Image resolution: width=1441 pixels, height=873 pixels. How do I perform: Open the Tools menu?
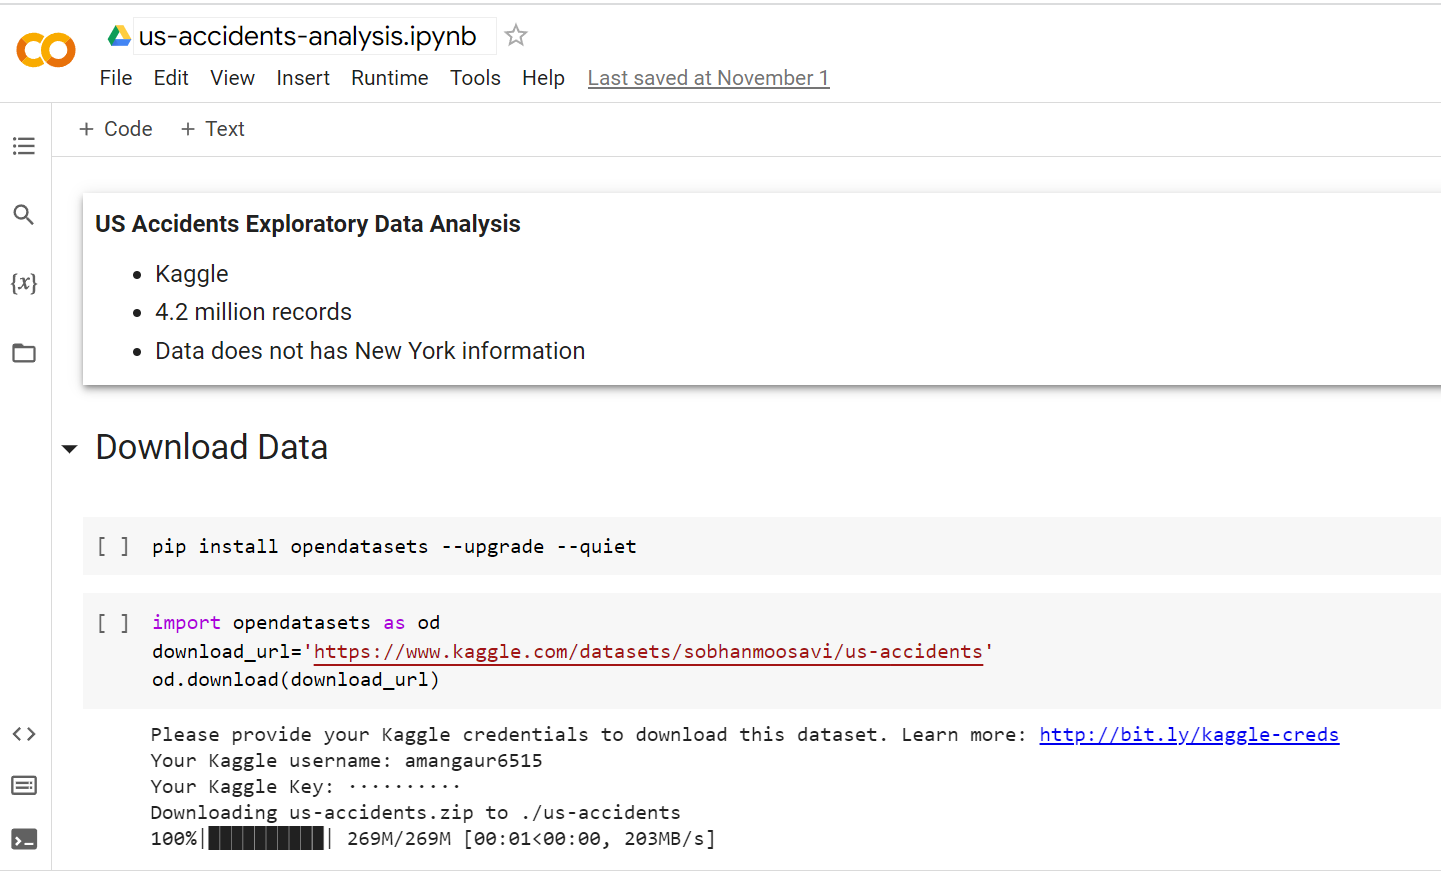[475, 78]
